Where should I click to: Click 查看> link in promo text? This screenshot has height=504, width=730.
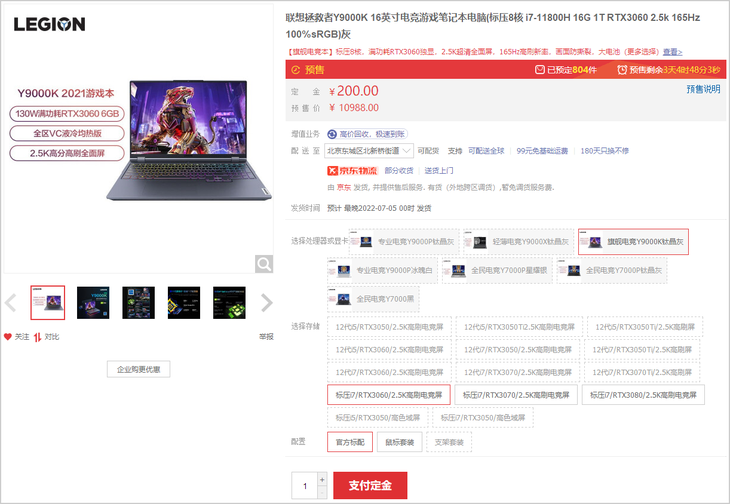click(673, 52)
